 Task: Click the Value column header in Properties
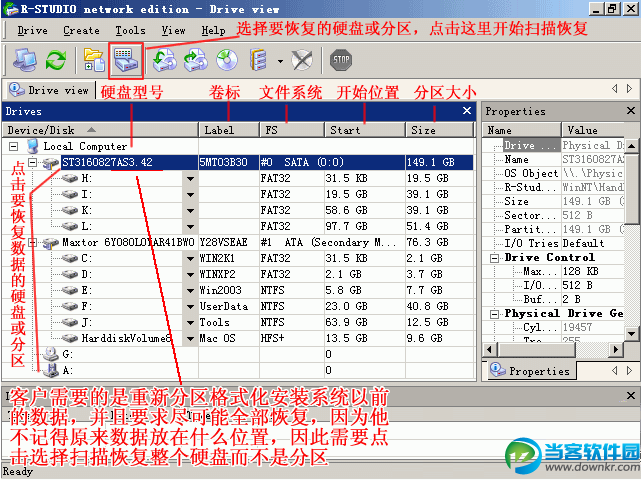coord(593,130)
